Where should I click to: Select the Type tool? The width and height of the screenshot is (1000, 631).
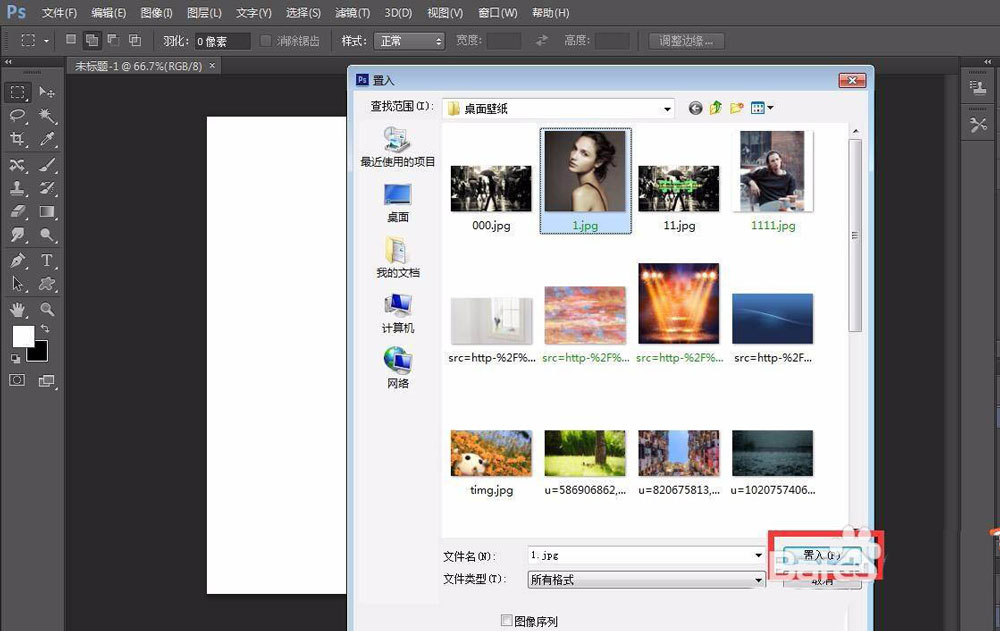pyautogui.click(x=47, y=260)
